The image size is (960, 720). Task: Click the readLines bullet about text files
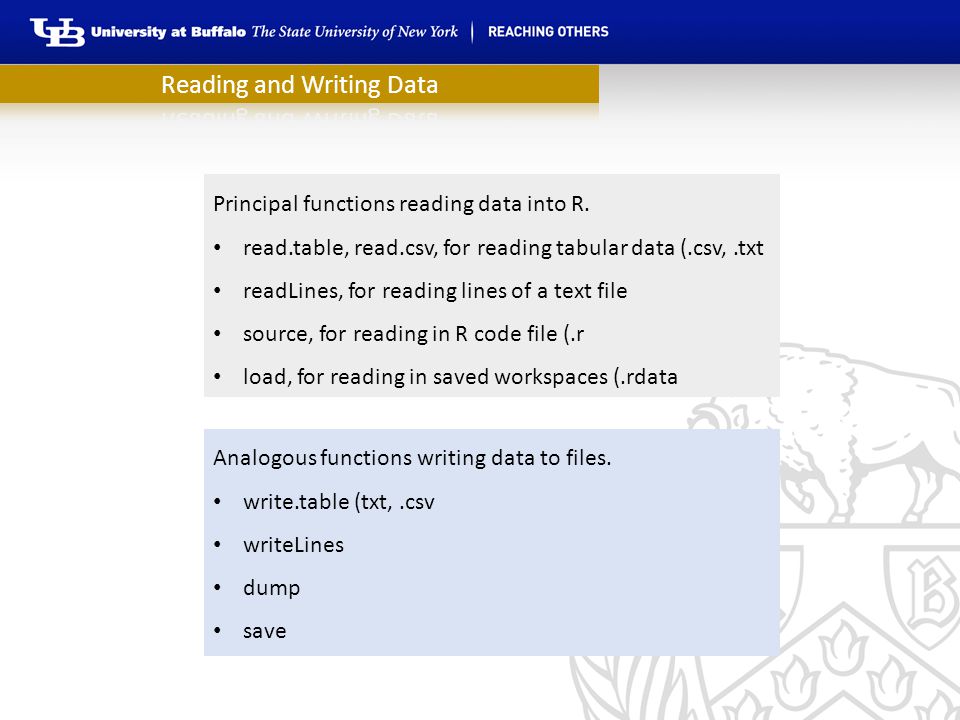[x=435, y=291]
